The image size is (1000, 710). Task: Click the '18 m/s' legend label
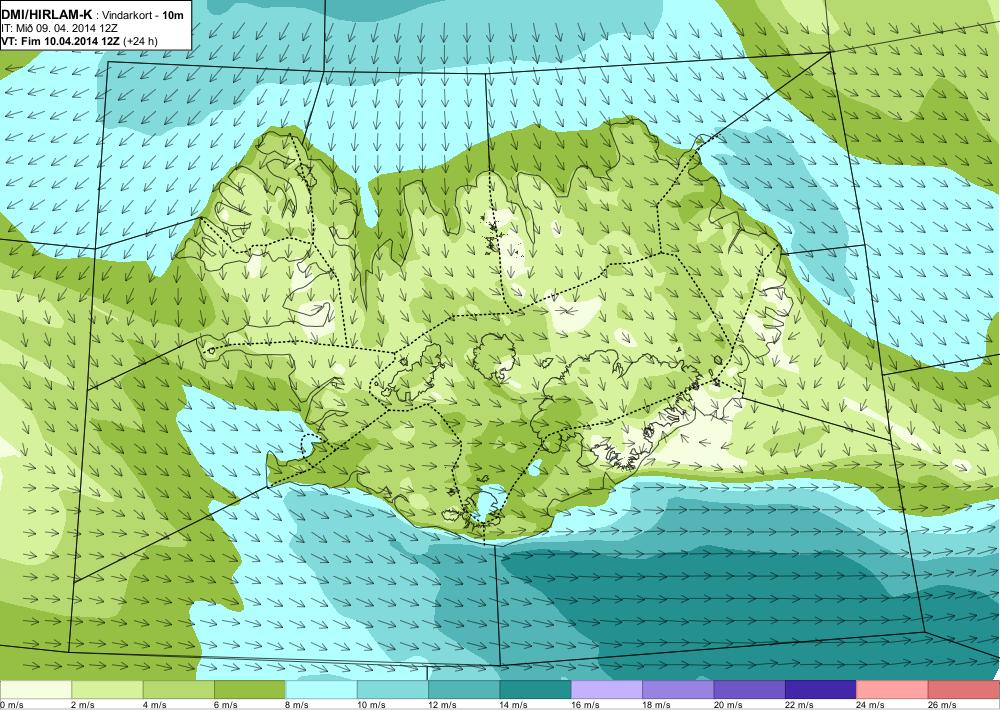[x=657, y=705]
